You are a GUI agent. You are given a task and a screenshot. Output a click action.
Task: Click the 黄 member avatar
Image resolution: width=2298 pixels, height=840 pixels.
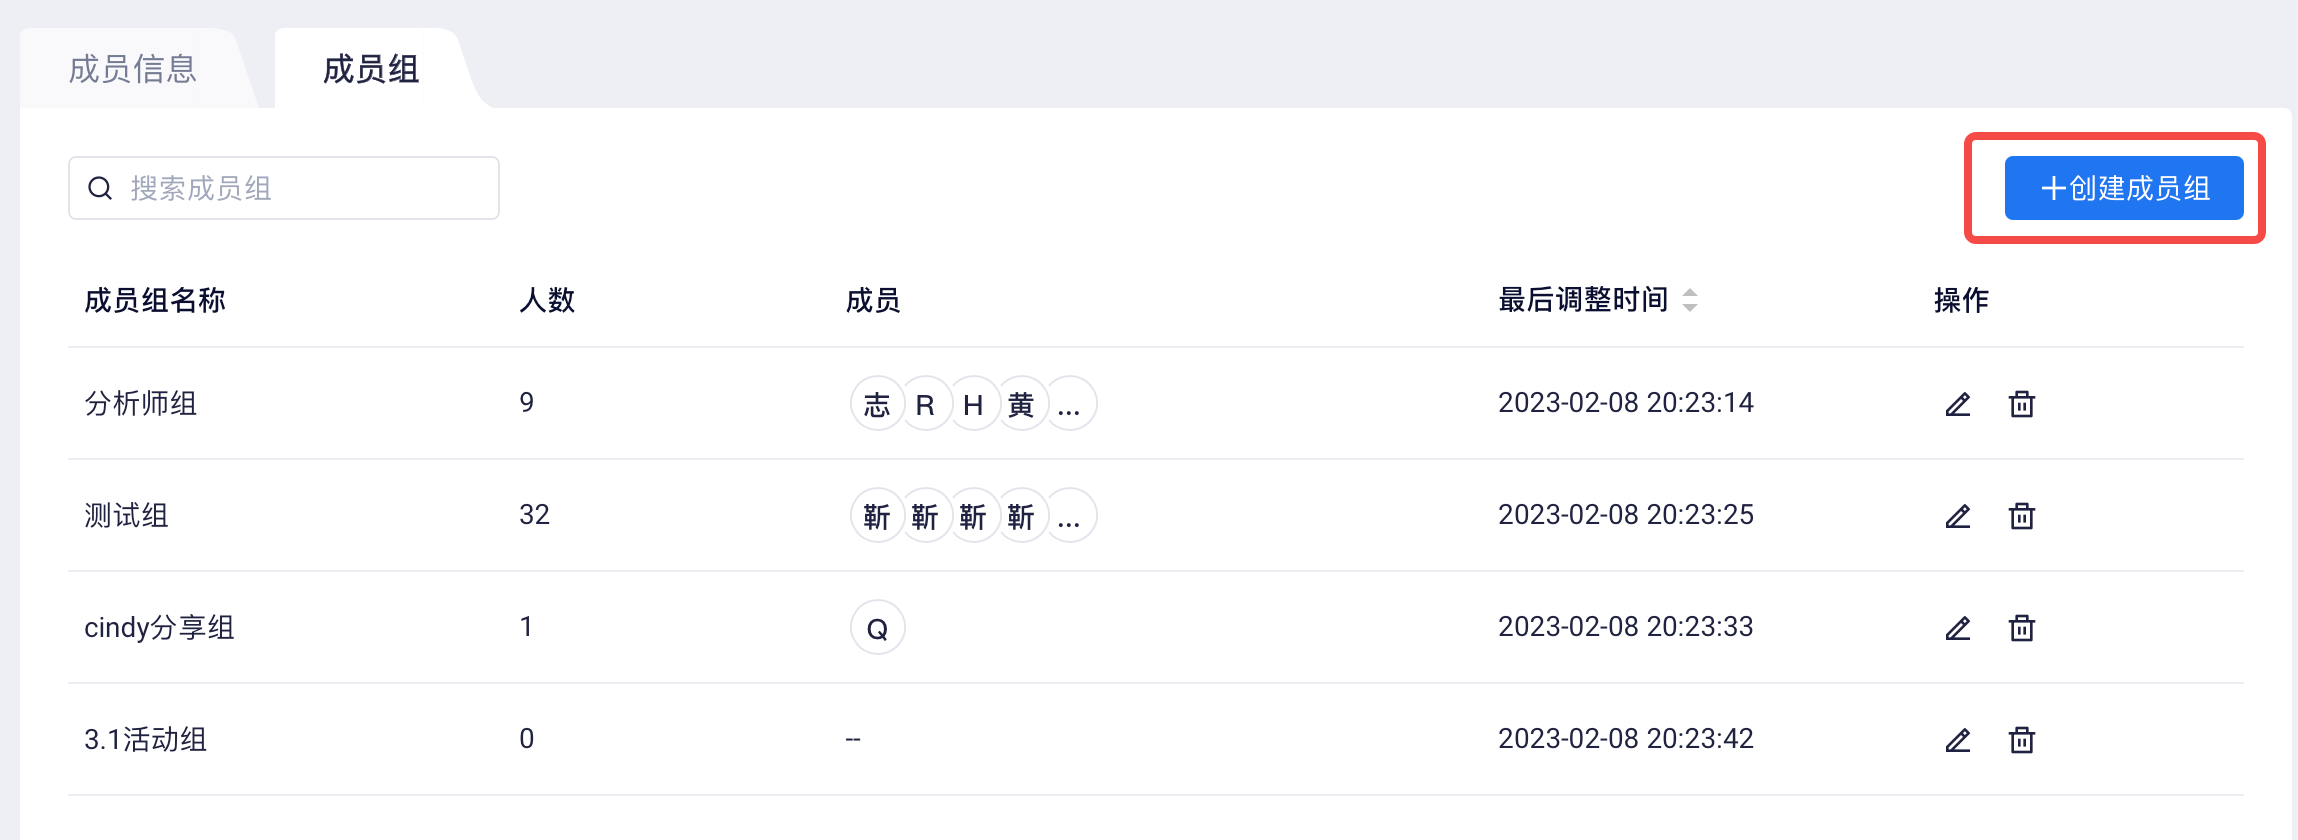tap(1021, 404)
